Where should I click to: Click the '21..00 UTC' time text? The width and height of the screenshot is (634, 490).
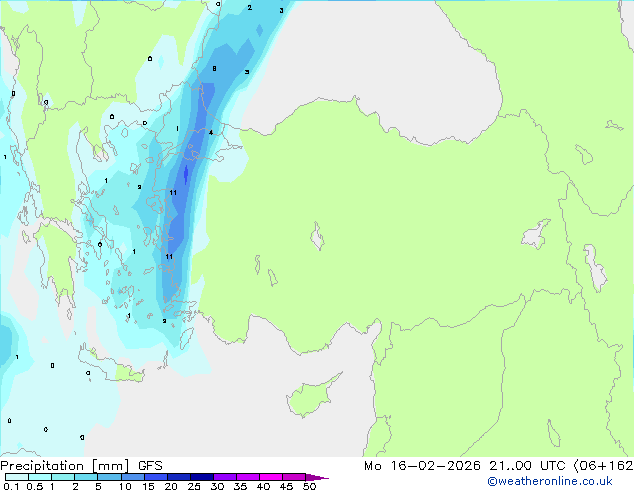[x=527, y=466]
